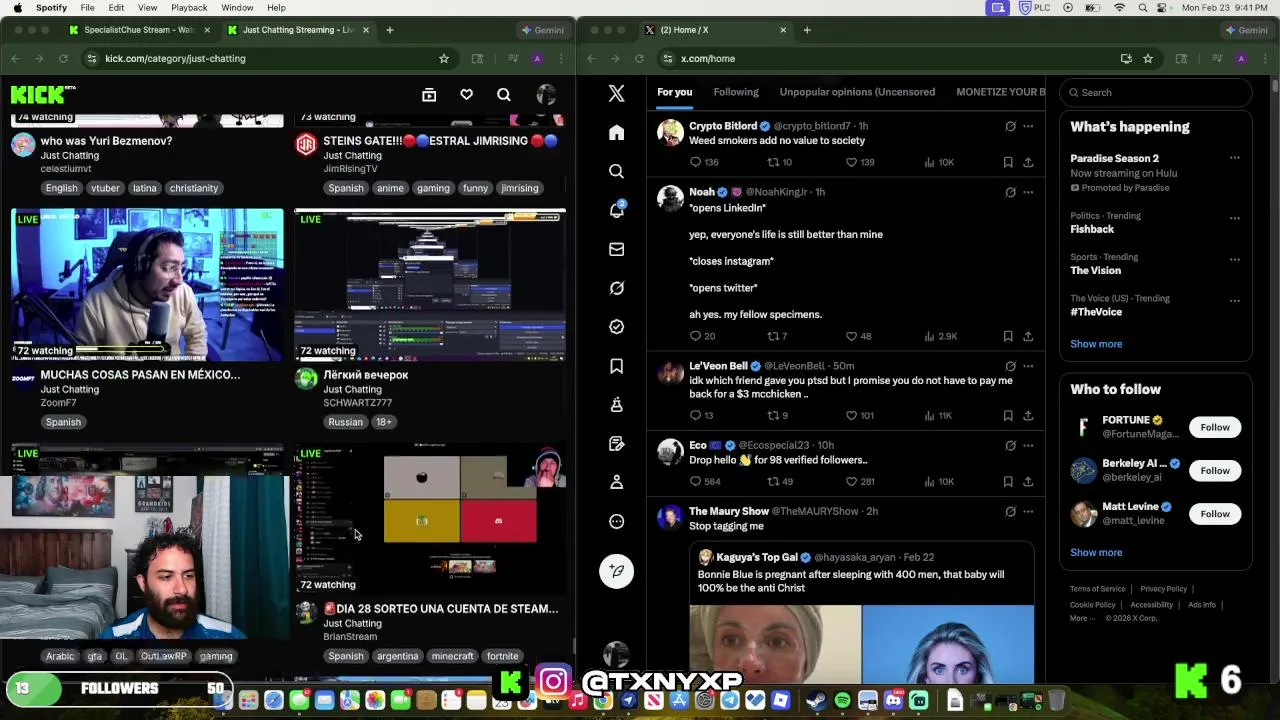Viewport: 1280px width, 720px height.
Task: Open more options for The Vision trend
Action: point(1235,258)
